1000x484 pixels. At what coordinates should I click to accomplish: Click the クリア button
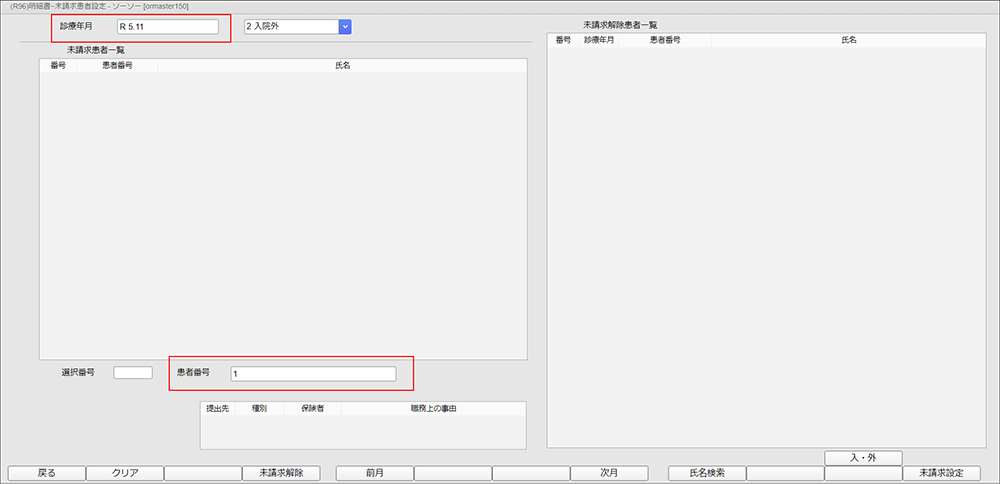[125, 473]
